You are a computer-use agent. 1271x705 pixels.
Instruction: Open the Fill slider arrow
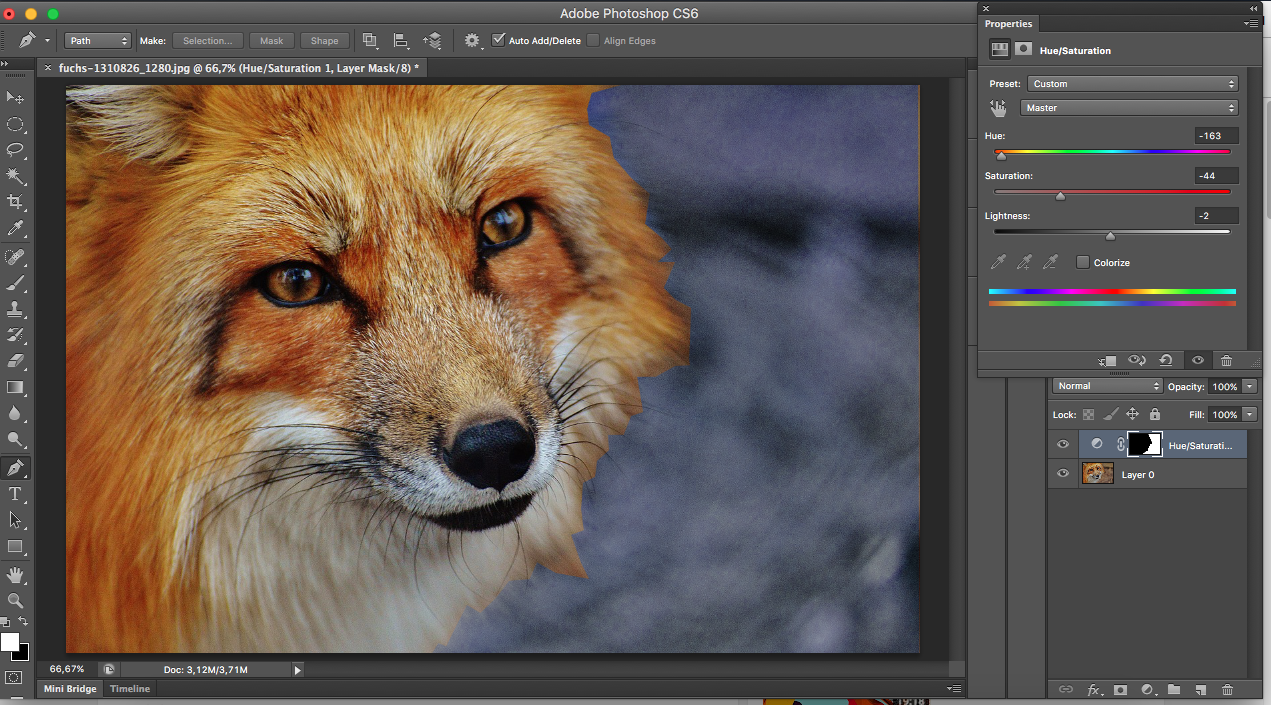1249,414
